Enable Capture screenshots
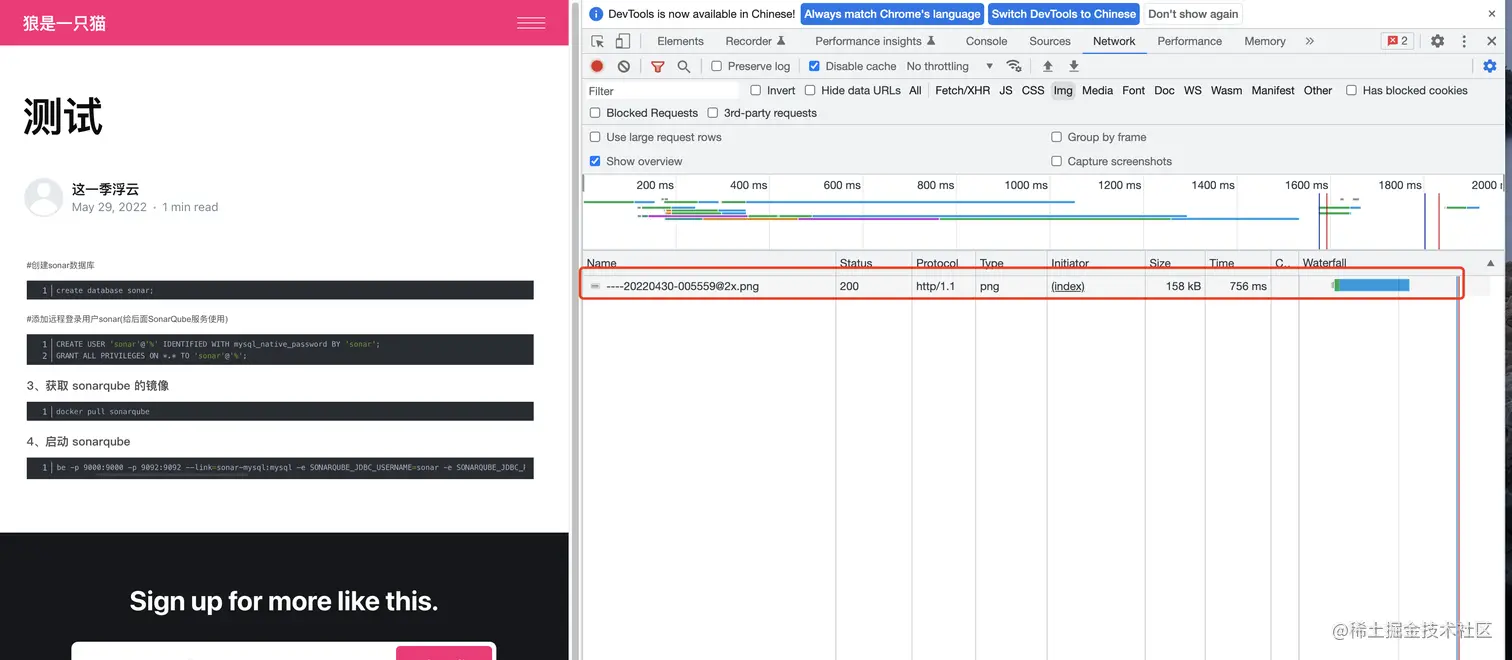The height and width of the screenshot is (660, 1512). tap(1056, 161)
